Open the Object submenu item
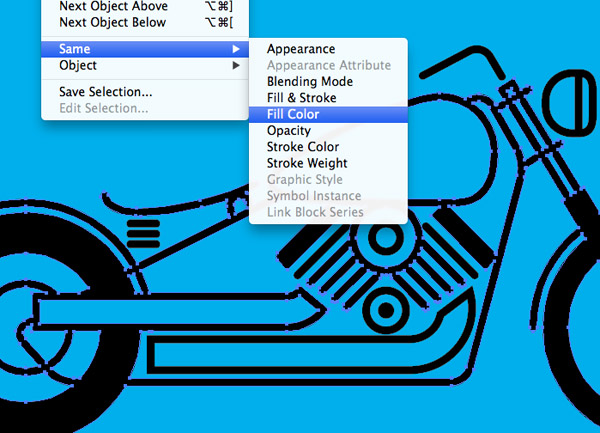Image resolution: width=600 pixels, height=433 pixels. point(145,65)
